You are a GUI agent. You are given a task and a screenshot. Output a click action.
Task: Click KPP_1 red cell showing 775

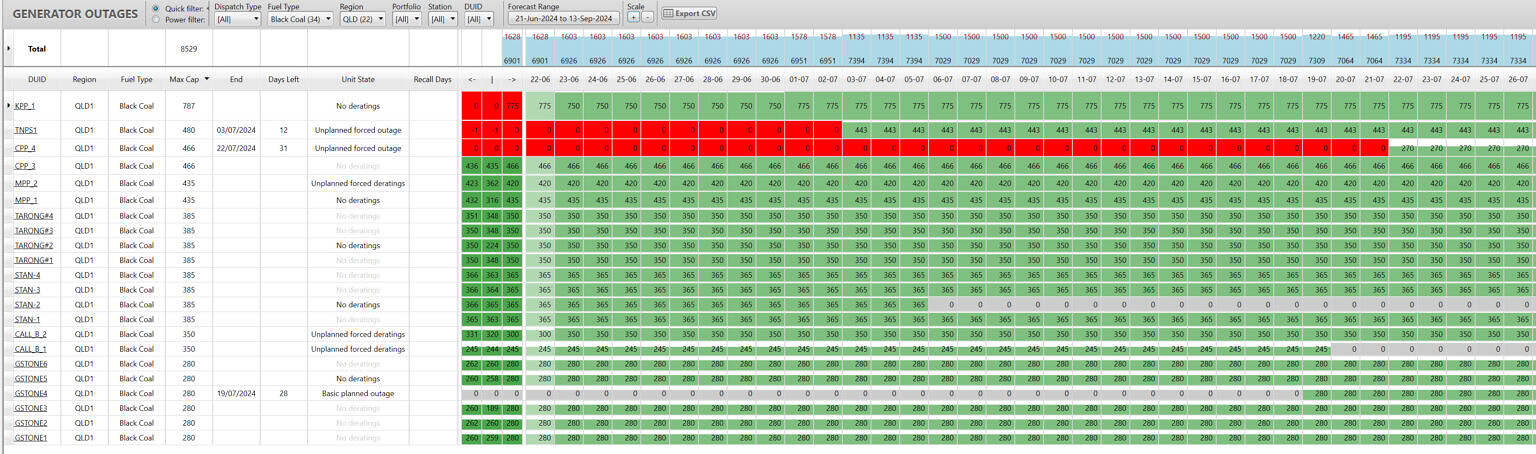(512, 106)
